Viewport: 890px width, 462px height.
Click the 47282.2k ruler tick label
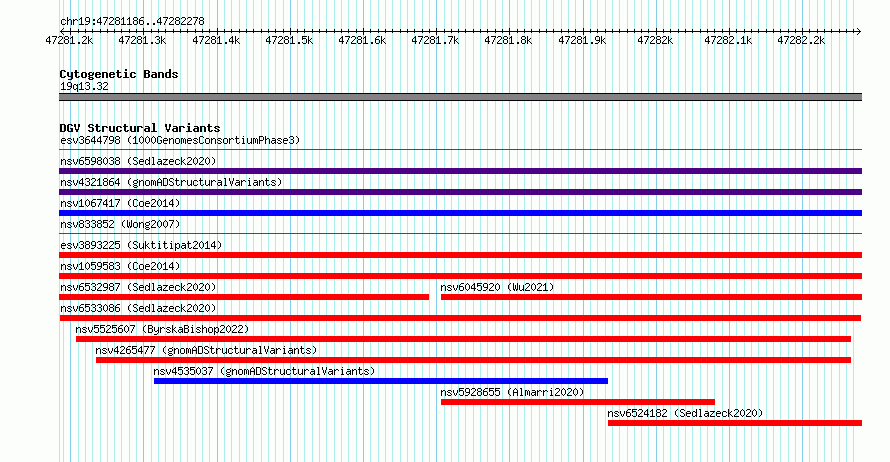801,40
